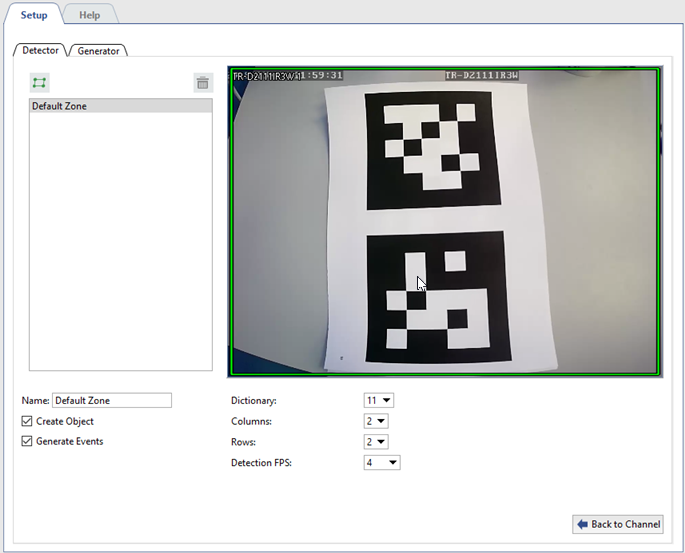Viewport: 685px width, 553px height.
Task: Open the Help tab
Action: click(89, 14)
